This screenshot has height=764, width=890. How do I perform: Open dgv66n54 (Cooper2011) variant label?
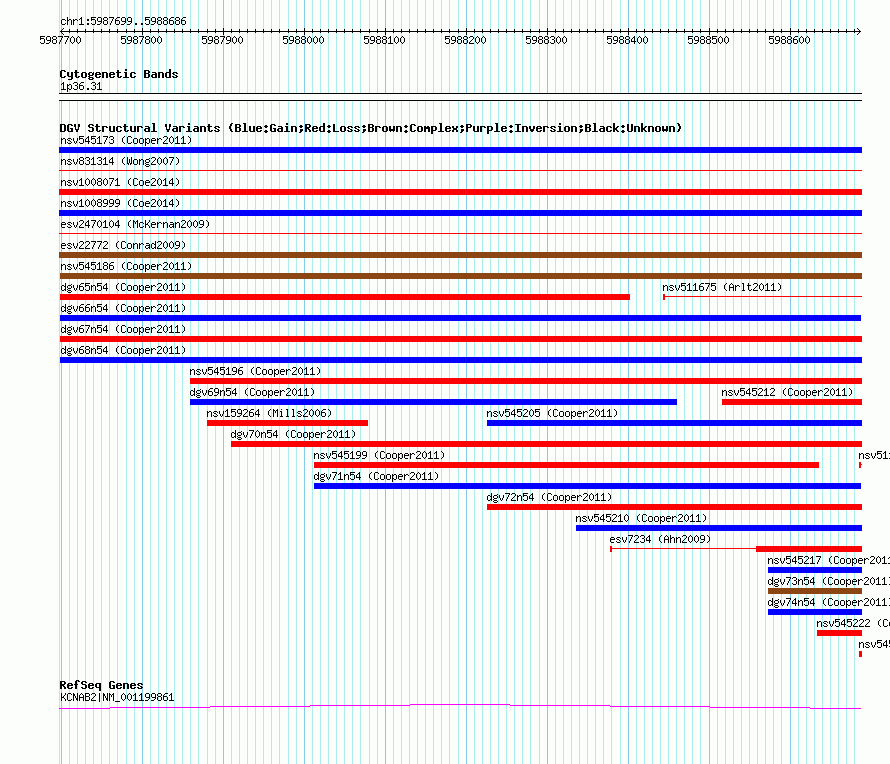(x=123, y=308)
